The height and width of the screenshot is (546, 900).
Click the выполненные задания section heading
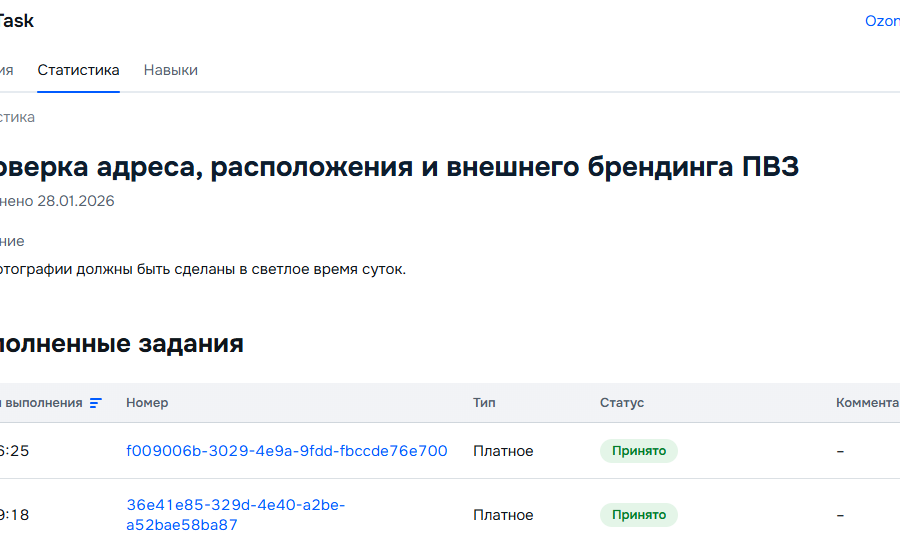point(122,343)
